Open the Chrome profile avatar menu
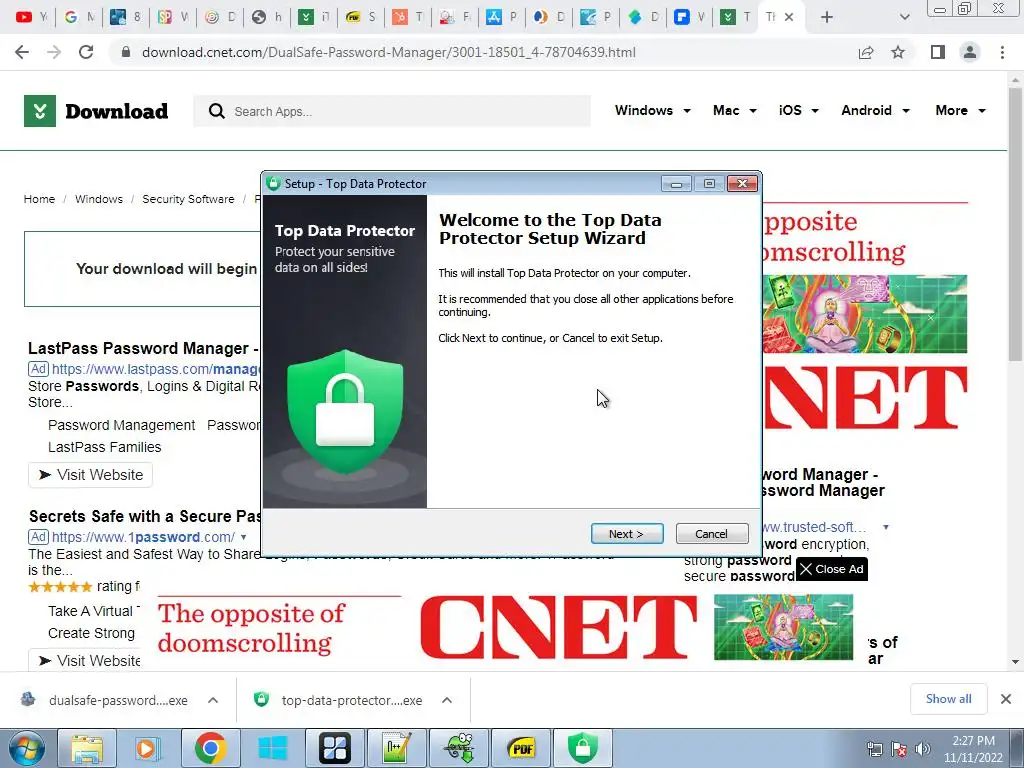Image resolution: width=1024 pixels, height=768 pixels. pos(970,52)
